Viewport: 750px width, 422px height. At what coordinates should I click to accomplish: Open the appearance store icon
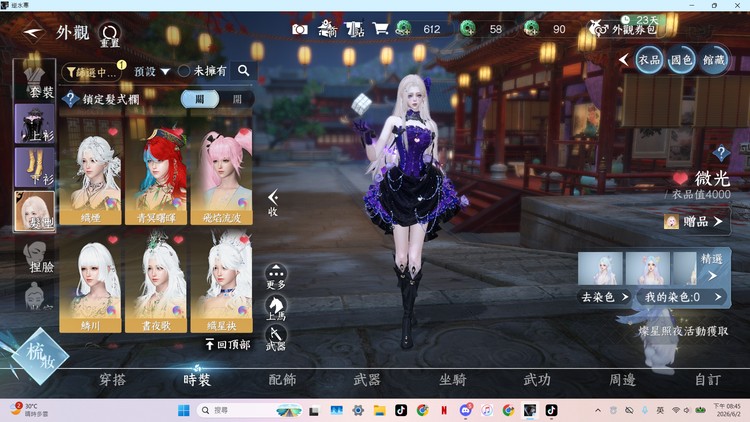(x=354, y=29)
